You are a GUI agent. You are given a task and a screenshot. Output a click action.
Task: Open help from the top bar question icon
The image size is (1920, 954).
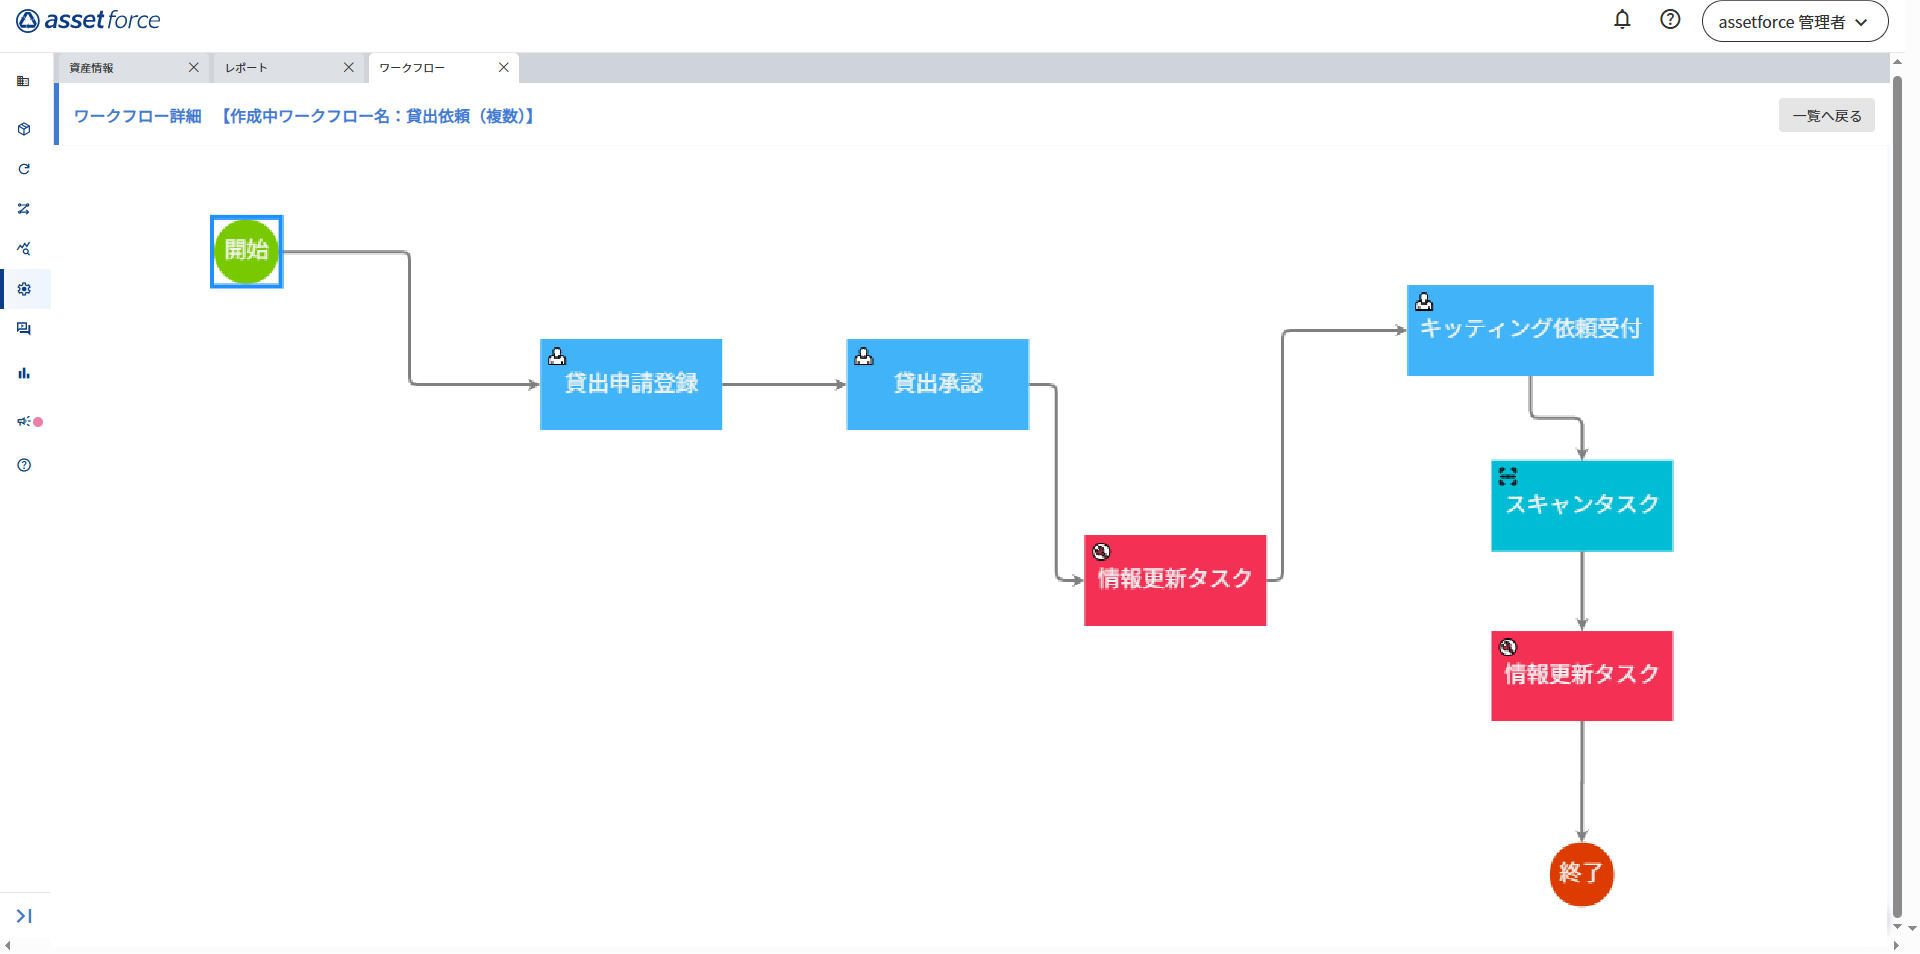[1670, 20]
